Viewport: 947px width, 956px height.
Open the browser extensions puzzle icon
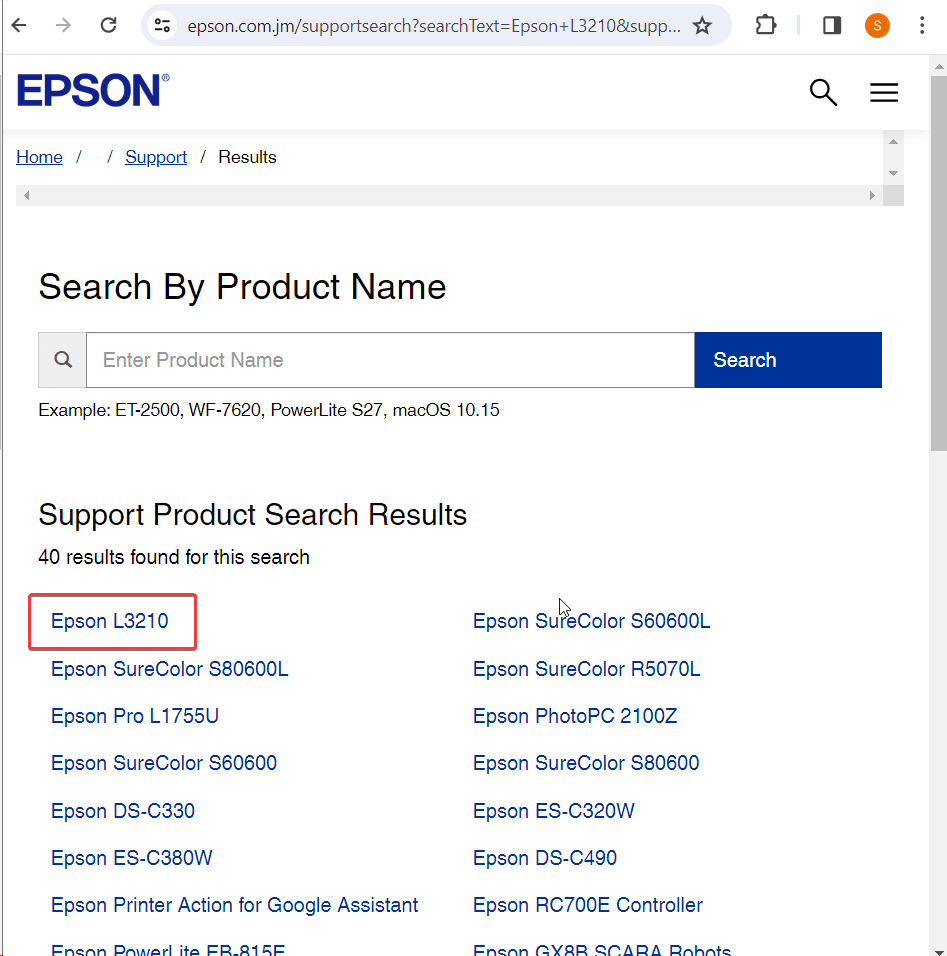click(x=766, y=26)
